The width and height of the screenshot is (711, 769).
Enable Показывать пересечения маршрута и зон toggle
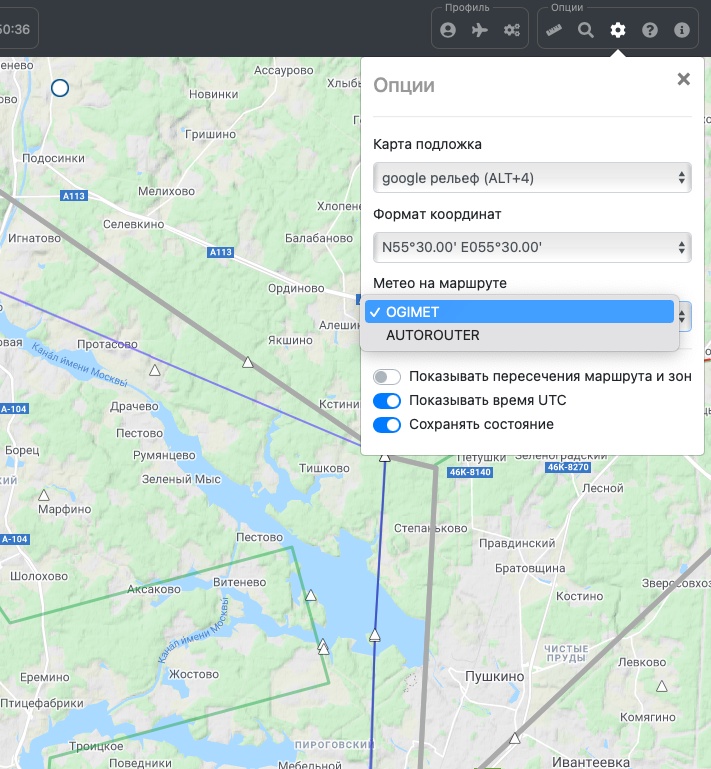point(387,377)
